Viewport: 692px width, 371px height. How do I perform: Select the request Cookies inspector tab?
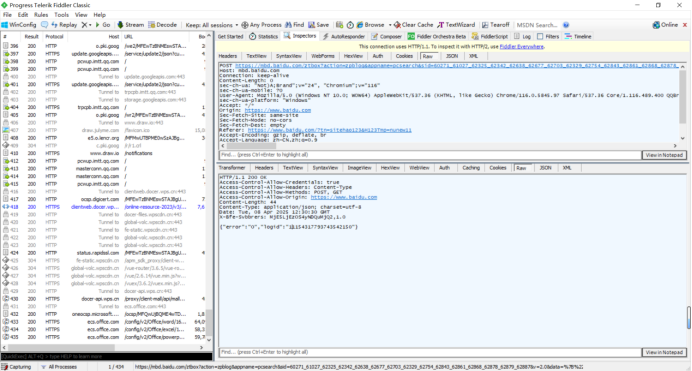404,56
